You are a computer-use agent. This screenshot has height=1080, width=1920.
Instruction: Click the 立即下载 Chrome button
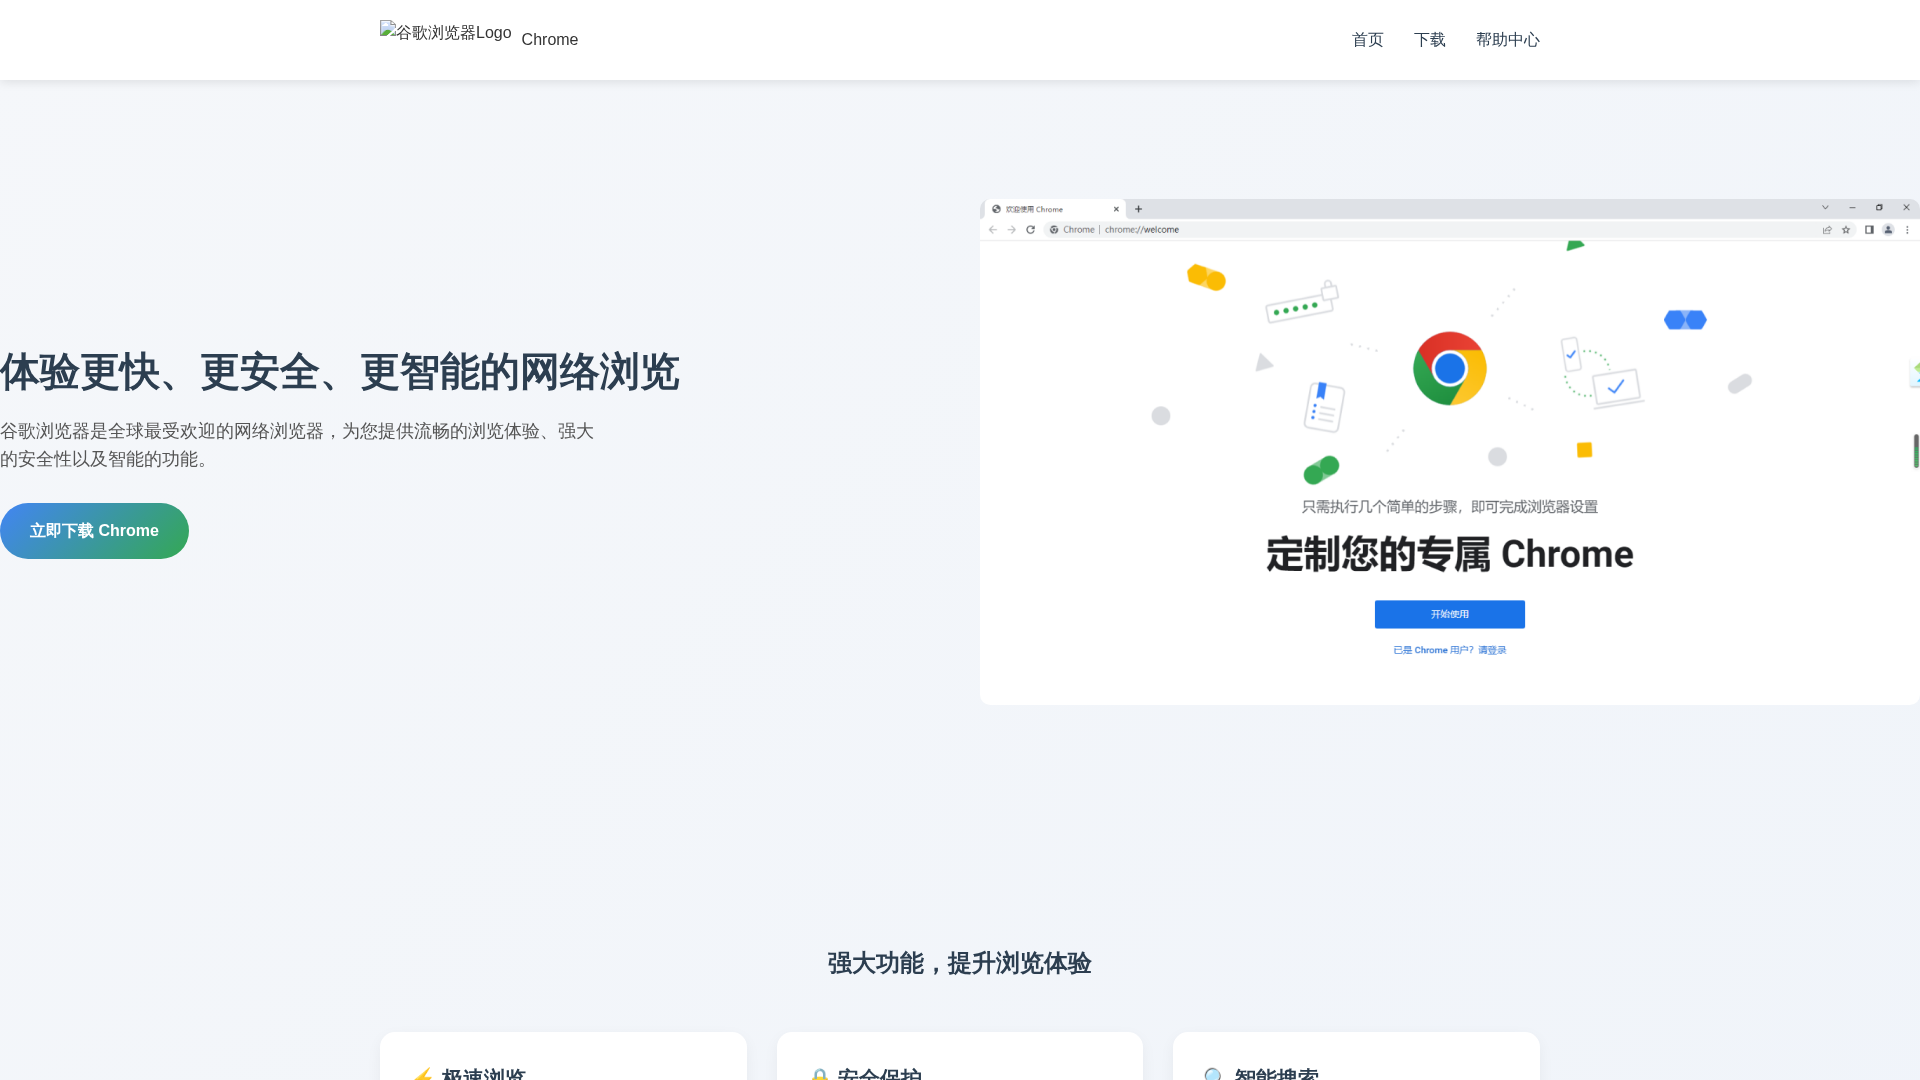click(94, 531)
